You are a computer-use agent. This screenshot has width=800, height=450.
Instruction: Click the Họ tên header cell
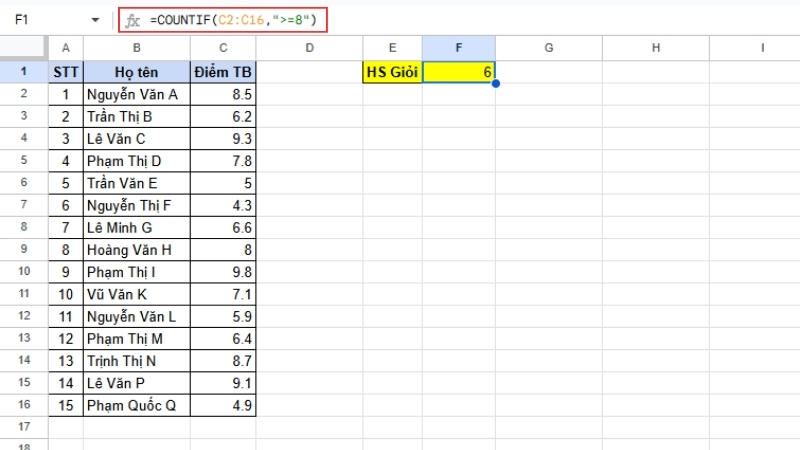coord(136,72)
